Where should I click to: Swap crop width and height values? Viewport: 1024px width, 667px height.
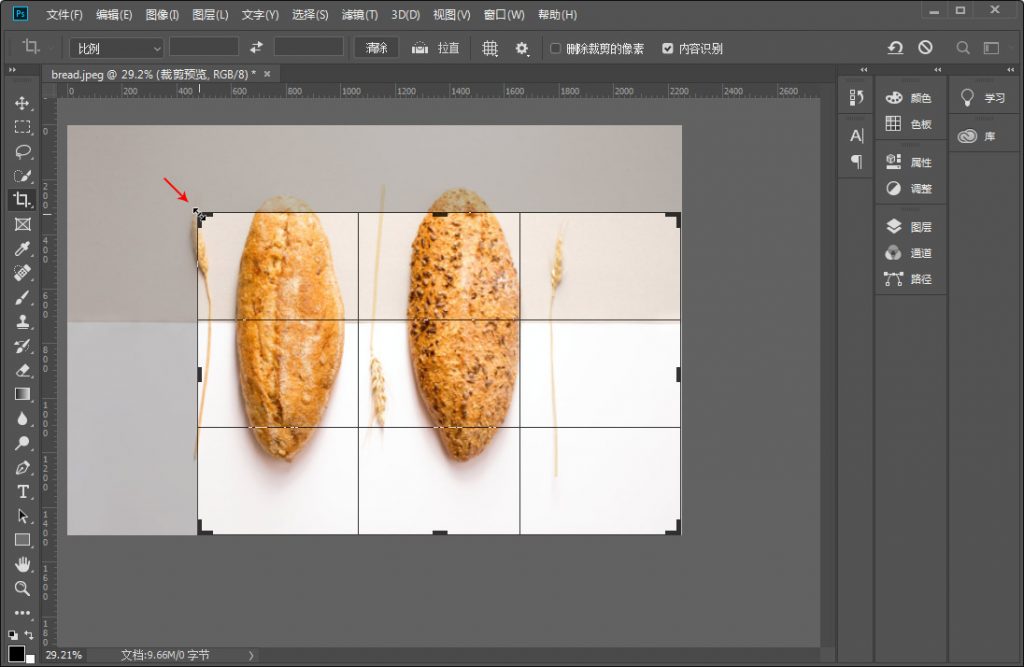tap(256, 48)
